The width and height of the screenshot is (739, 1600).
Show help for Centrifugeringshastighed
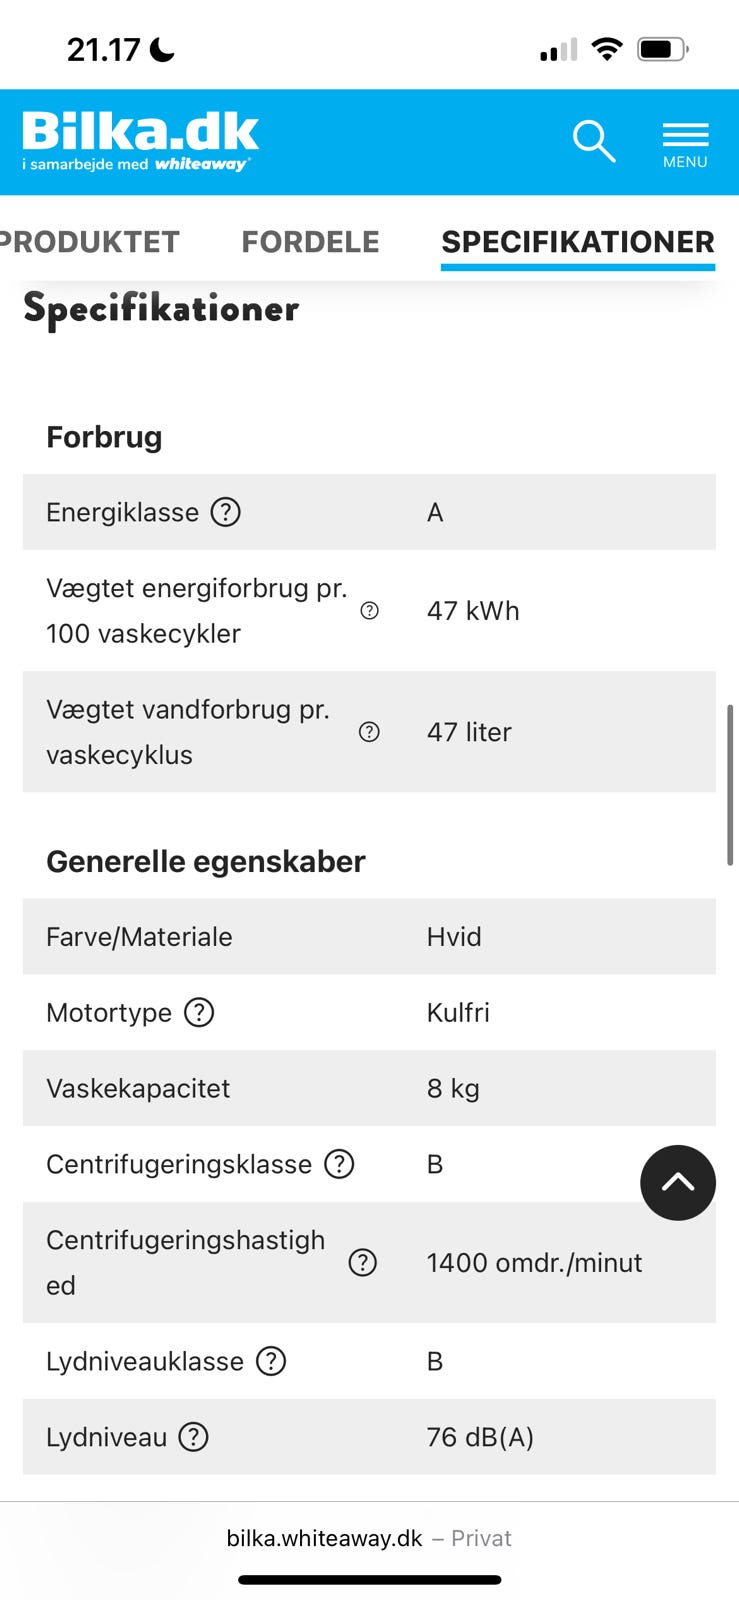[362, 1263]
